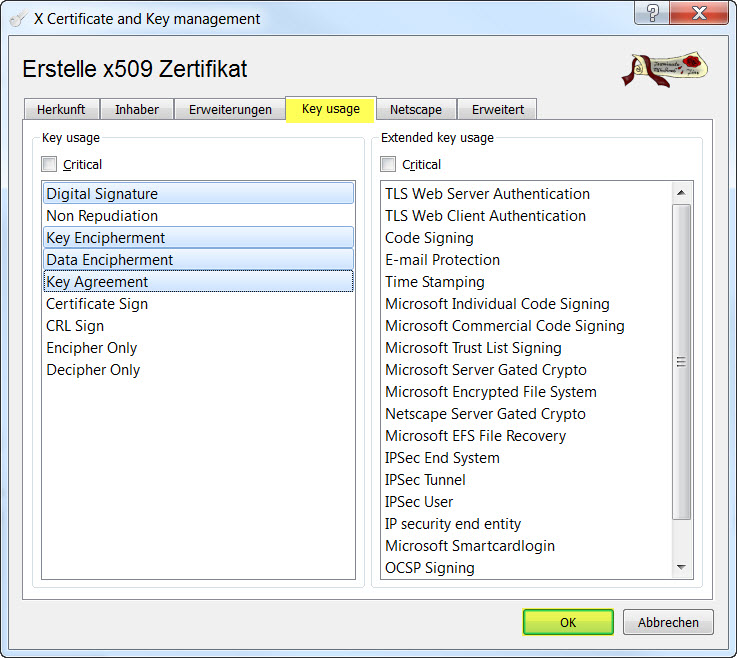Click the help question mark button
The height and width of the screenshot is (658, 737).
pos(653,13)
